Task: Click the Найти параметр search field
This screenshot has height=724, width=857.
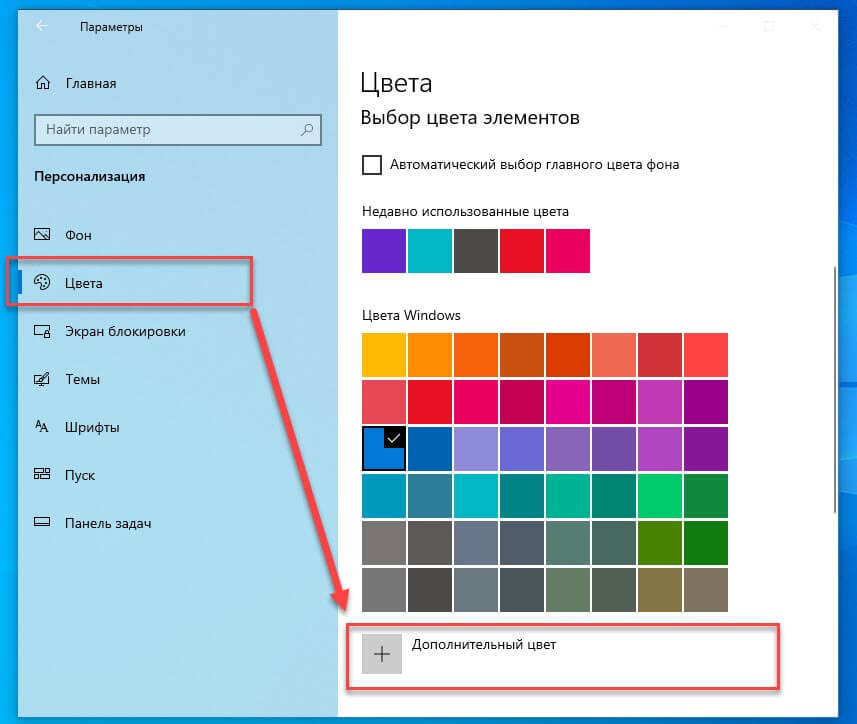Action: click(165, 130)
